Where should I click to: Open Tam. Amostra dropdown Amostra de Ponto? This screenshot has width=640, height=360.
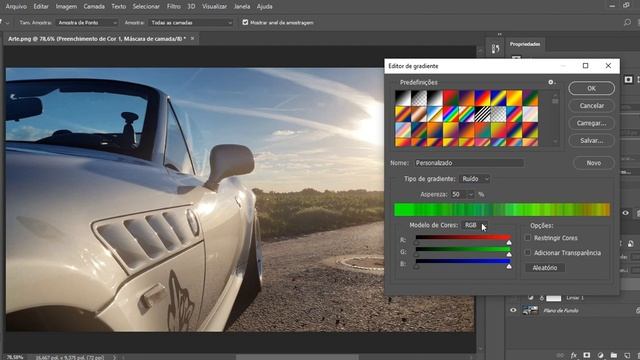[87, 23]
